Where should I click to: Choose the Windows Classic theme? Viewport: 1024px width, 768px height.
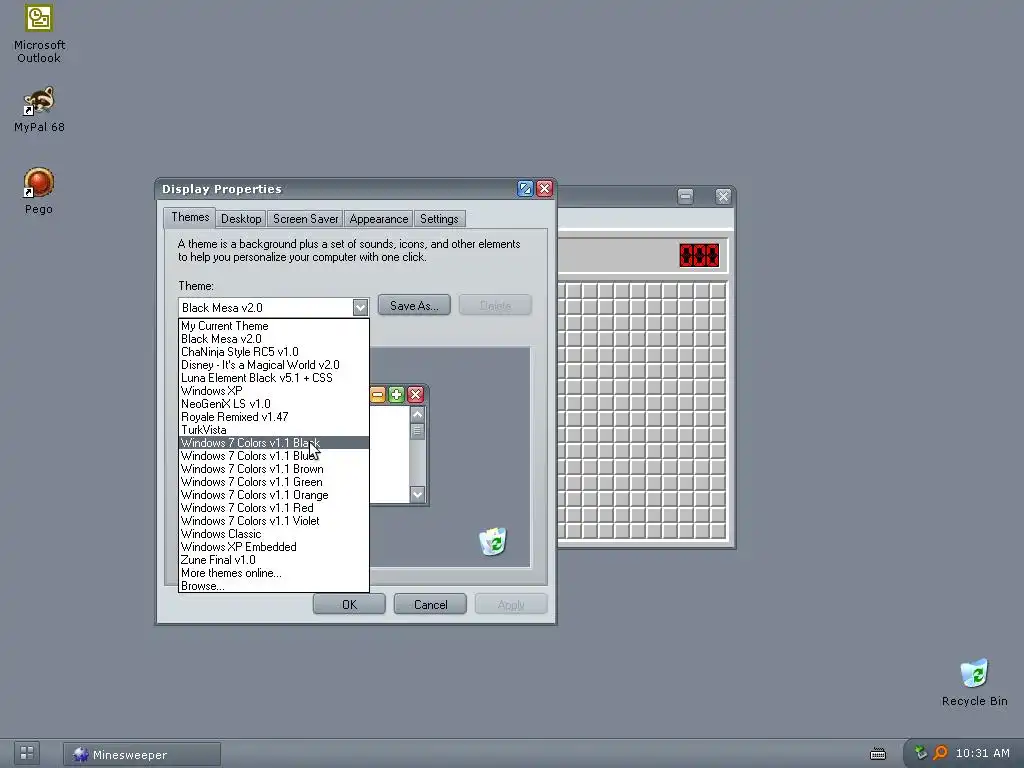coord(274,534)
